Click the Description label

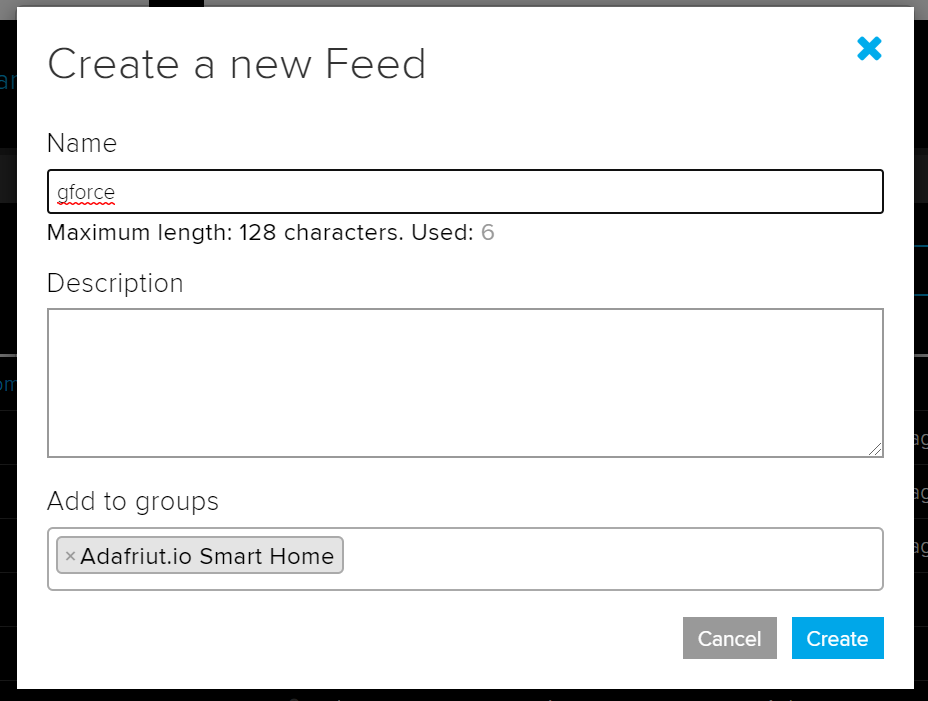point(115,283)
